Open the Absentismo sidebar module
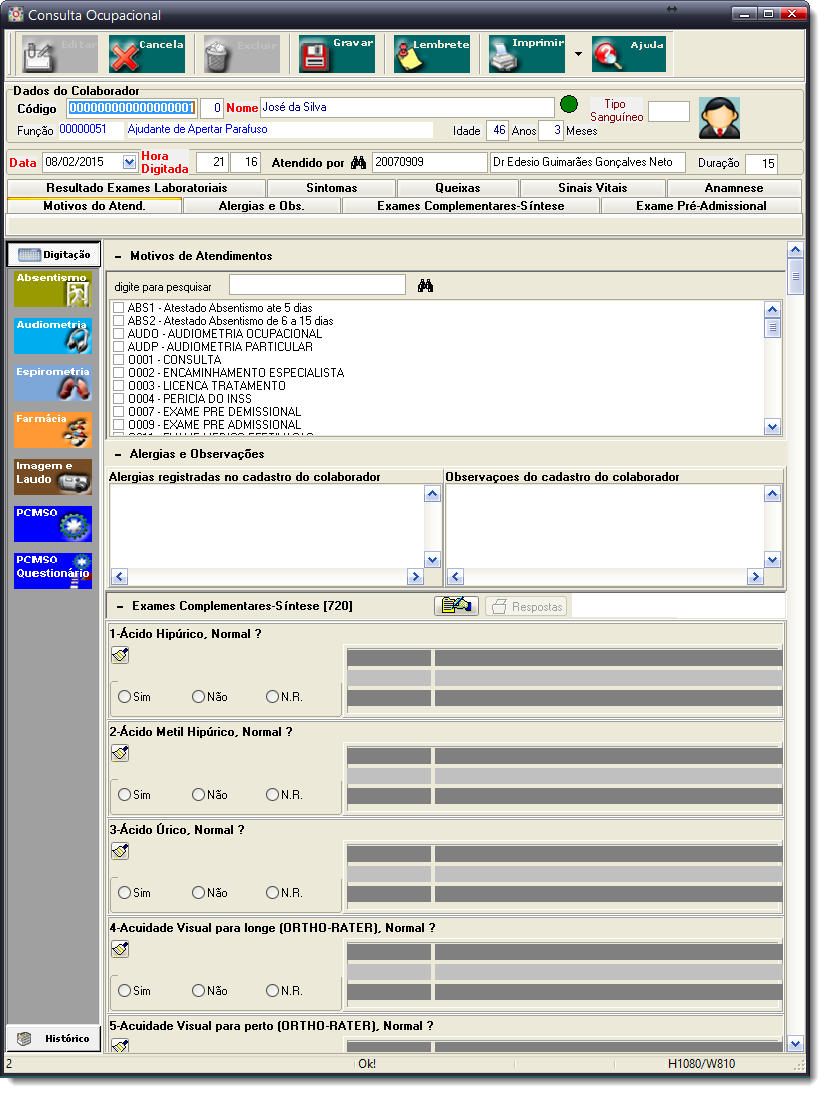 pos(53,289)
